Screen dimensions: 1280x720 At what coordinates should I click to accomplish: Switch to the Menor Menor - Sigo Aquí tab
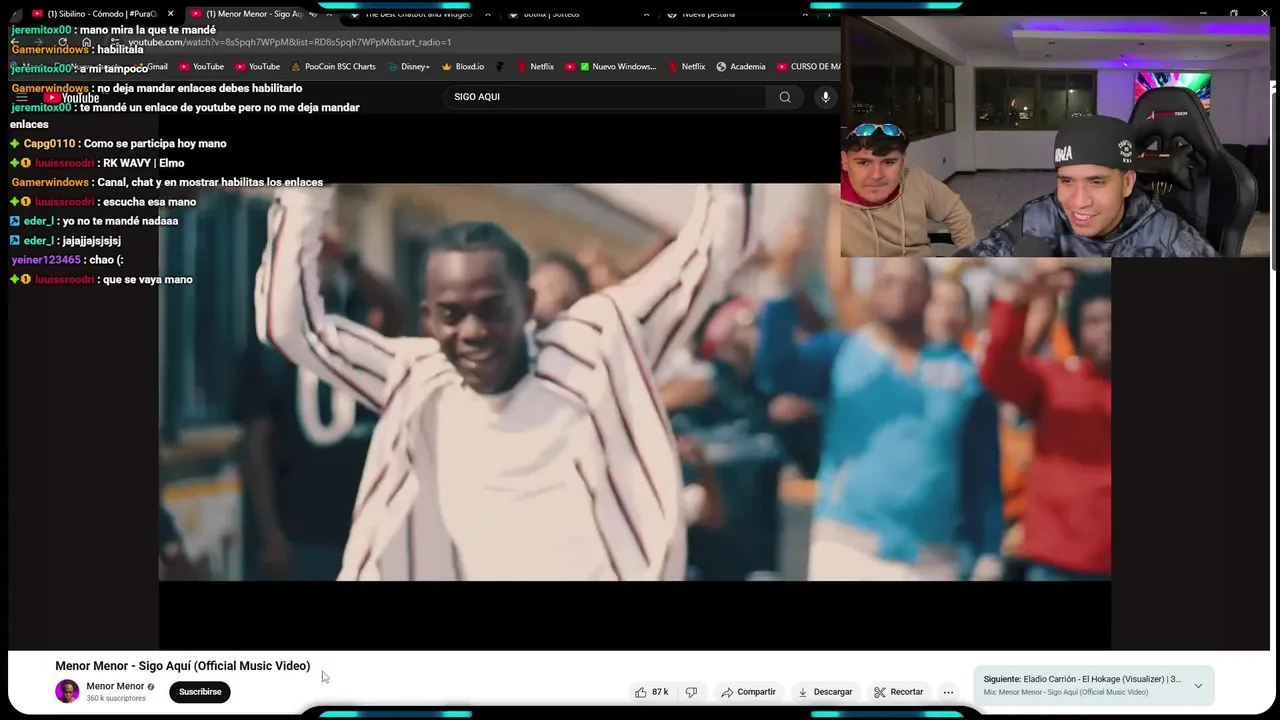[253, 14]
